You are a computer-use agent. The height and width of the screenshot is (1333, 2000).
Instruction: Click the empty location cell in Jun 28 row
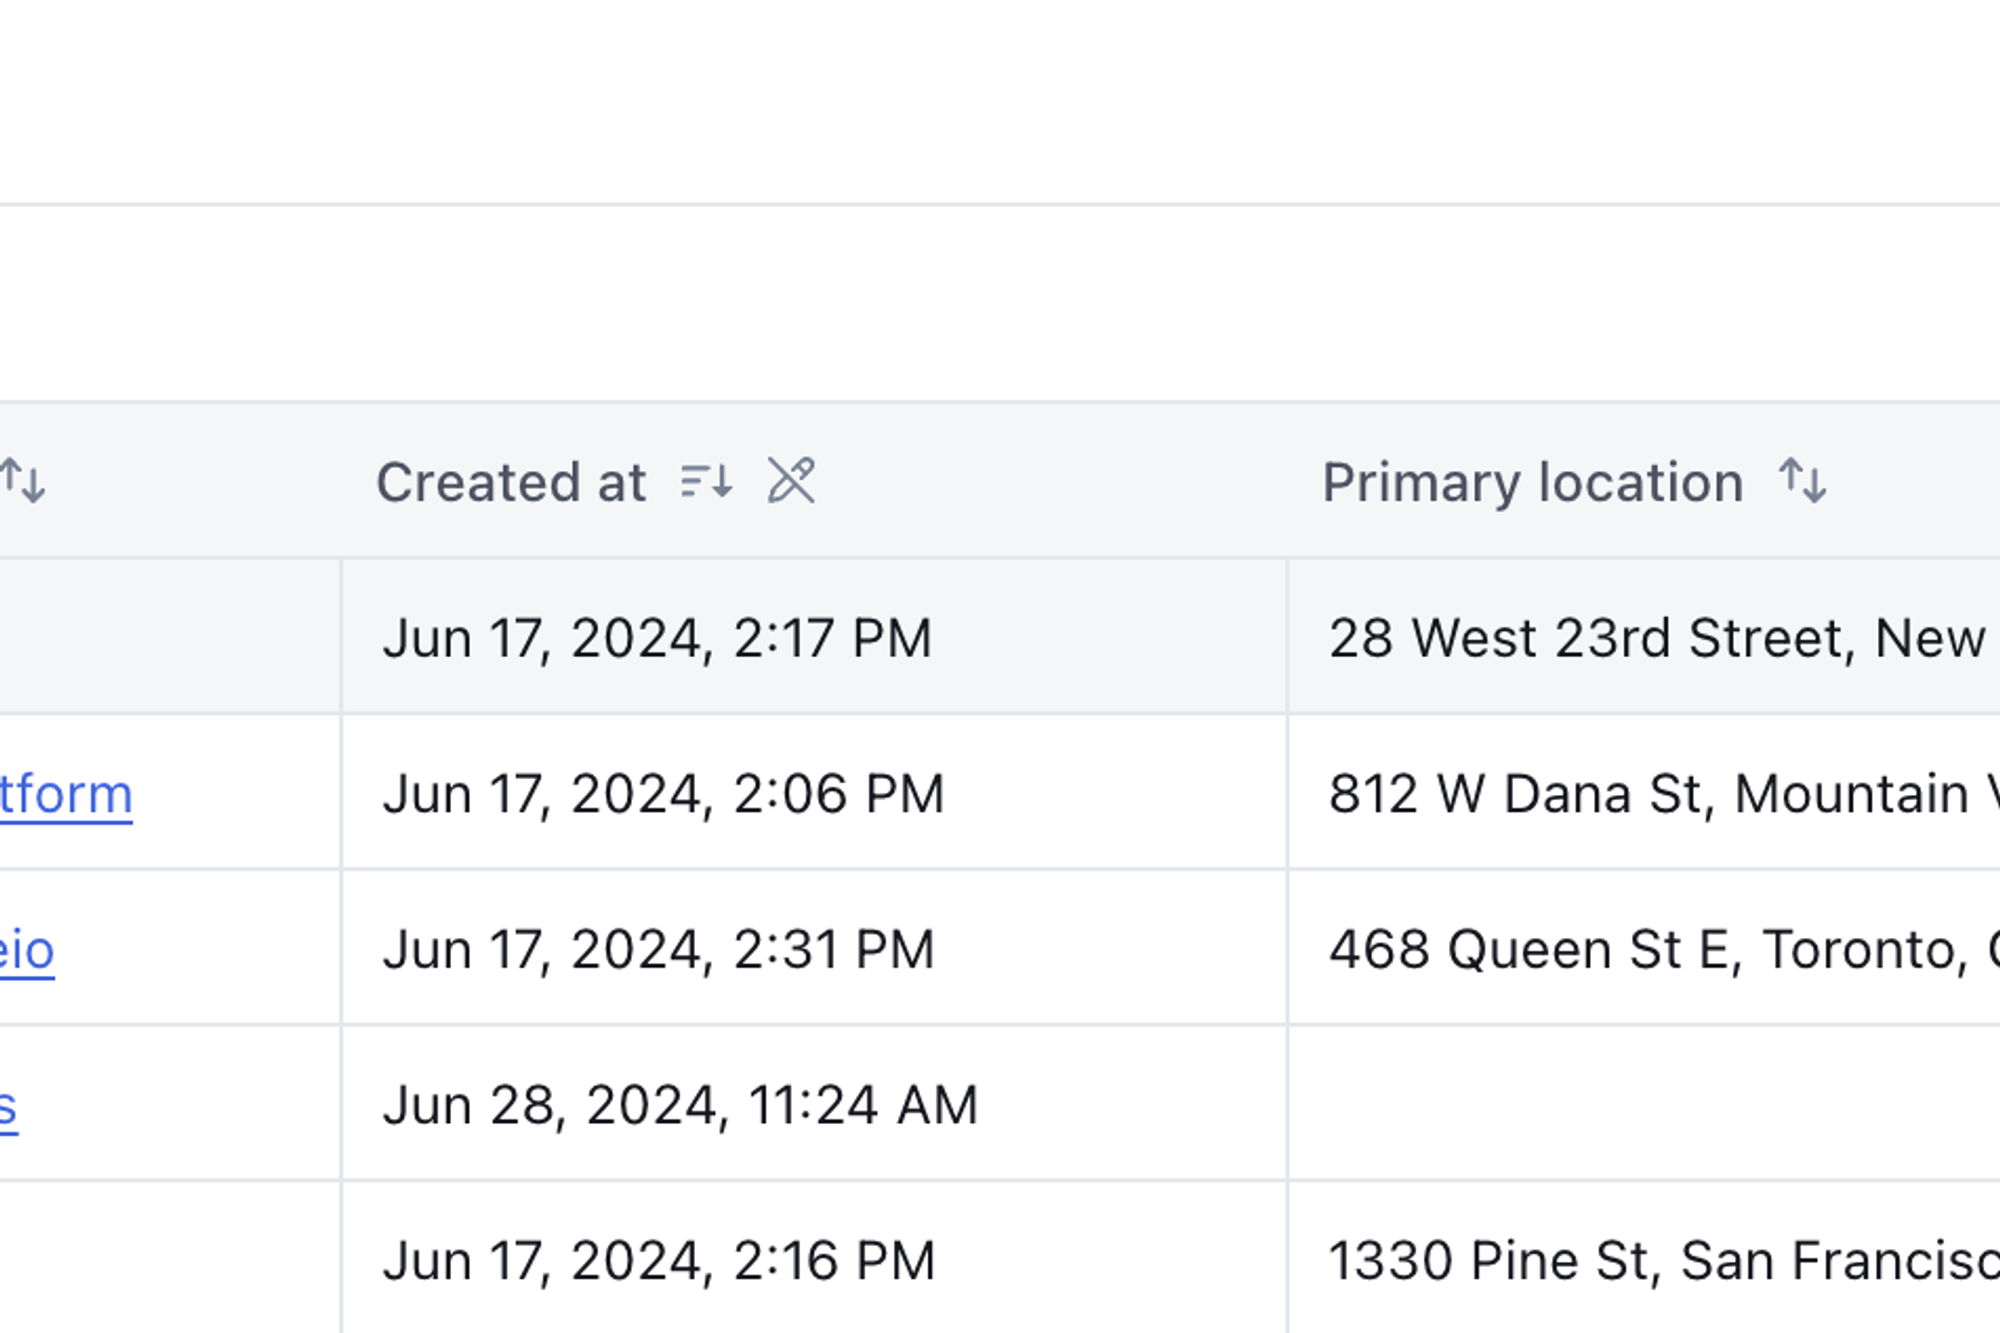(x=1645, y=1104)
